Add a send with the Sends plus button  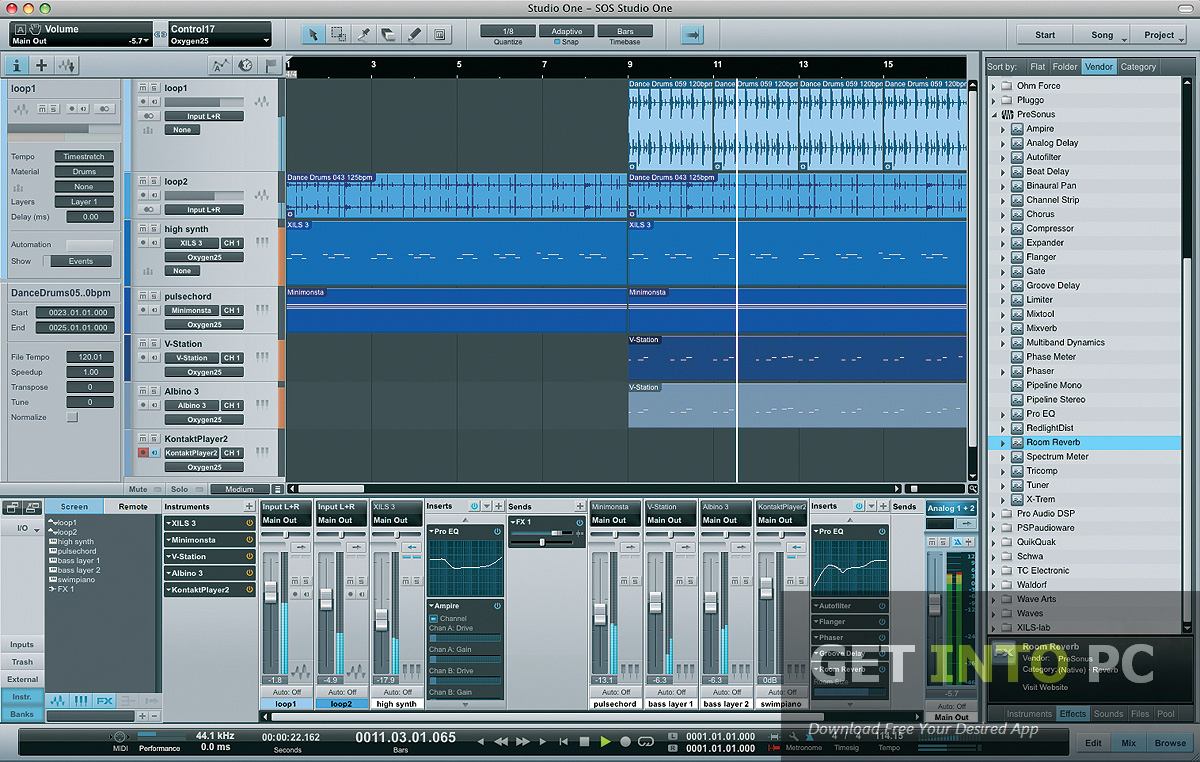pos(580,507)
